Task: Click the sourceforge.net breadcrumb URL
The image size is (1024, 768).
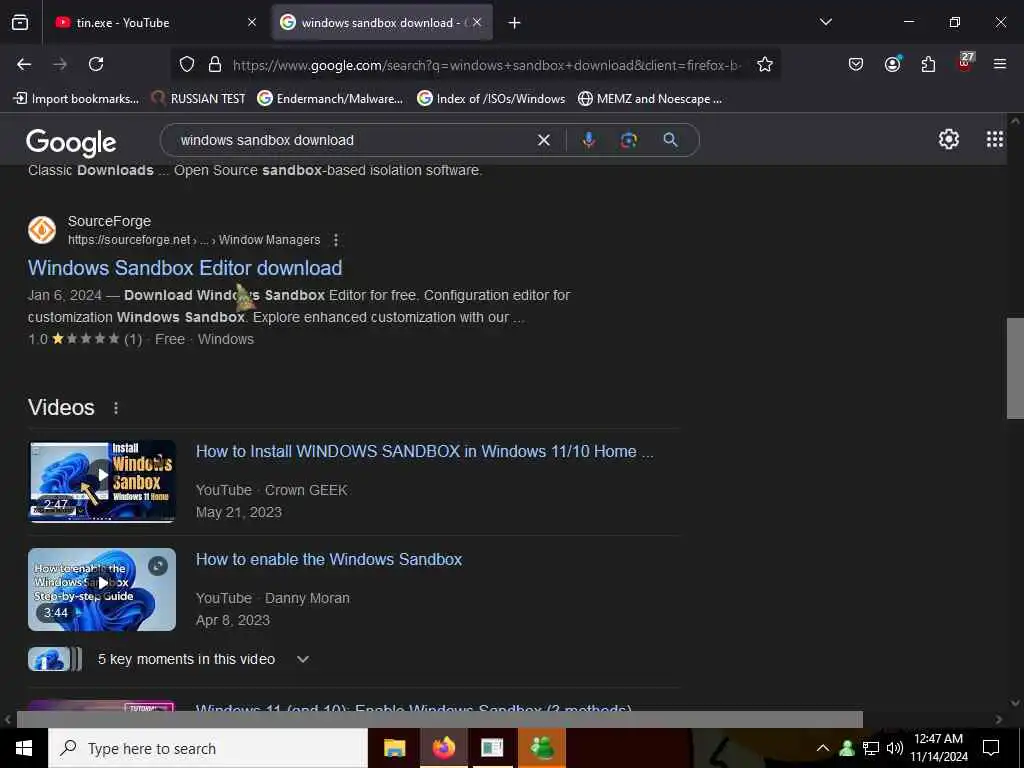Action: tap(194, 240)
